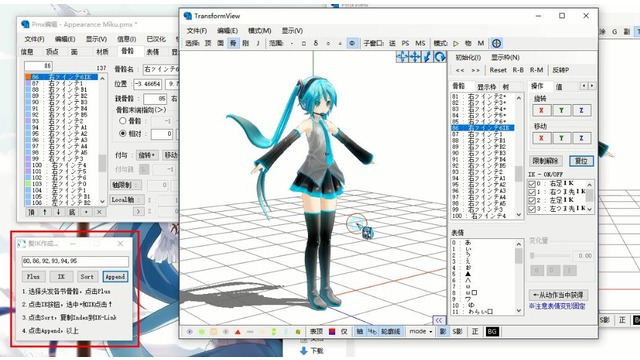Screen dimensions: 640x360
Task: Click the up arrow of the TransformView bone list
Action: (519, 98)
